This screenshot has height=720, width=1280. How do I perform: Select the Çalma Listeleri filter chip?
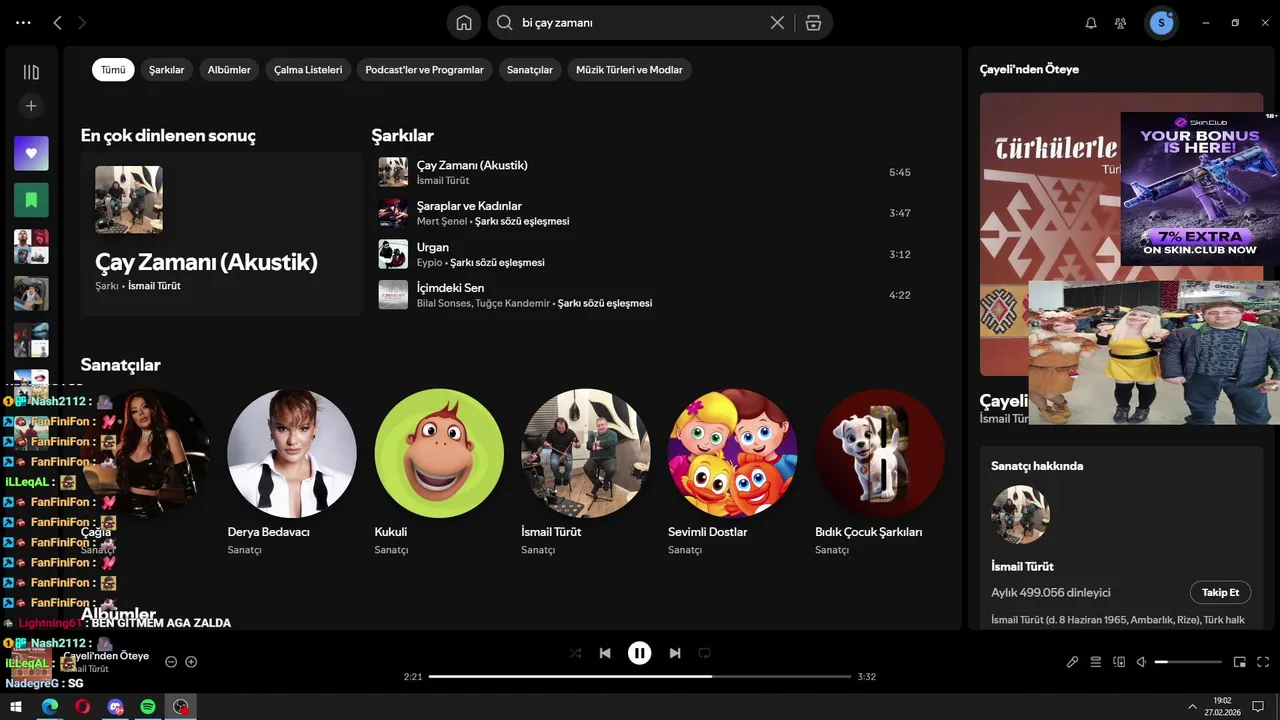tap(308, 70)
